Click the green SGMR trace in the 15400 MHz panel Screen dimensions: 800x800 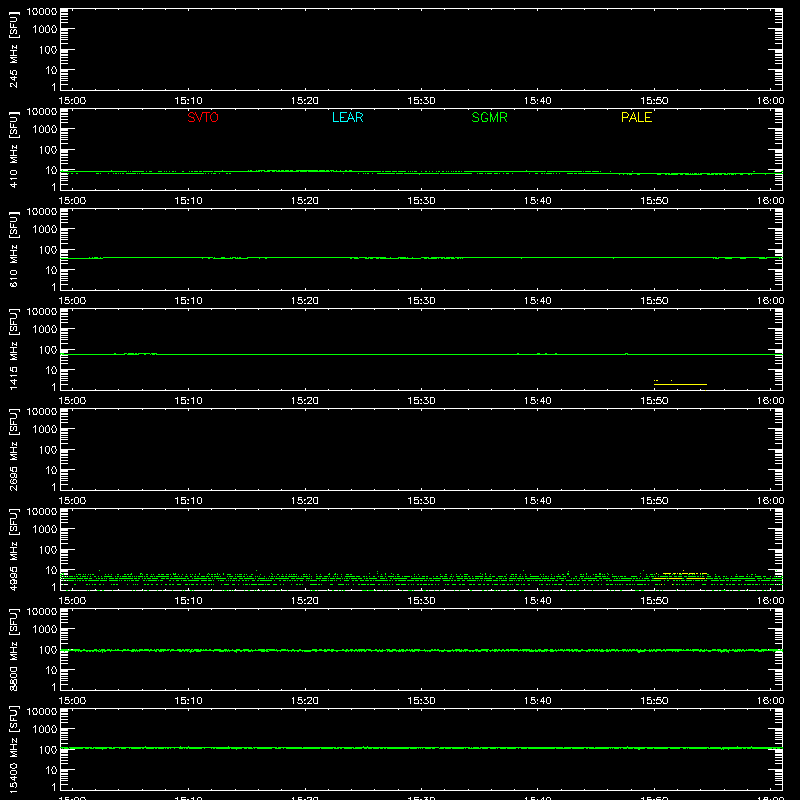pos(421,748)
